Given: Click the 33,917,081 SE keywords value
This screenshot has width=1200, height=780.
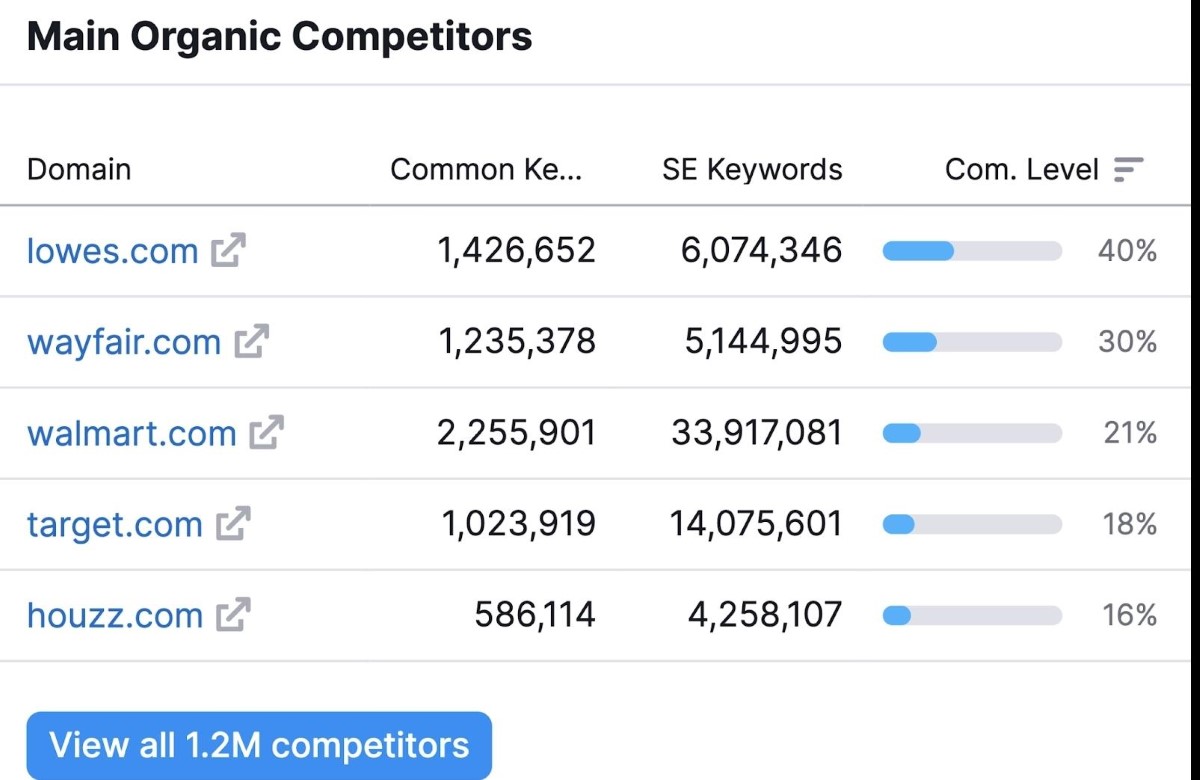Looking at the screenshot, I should click(757, 433).
